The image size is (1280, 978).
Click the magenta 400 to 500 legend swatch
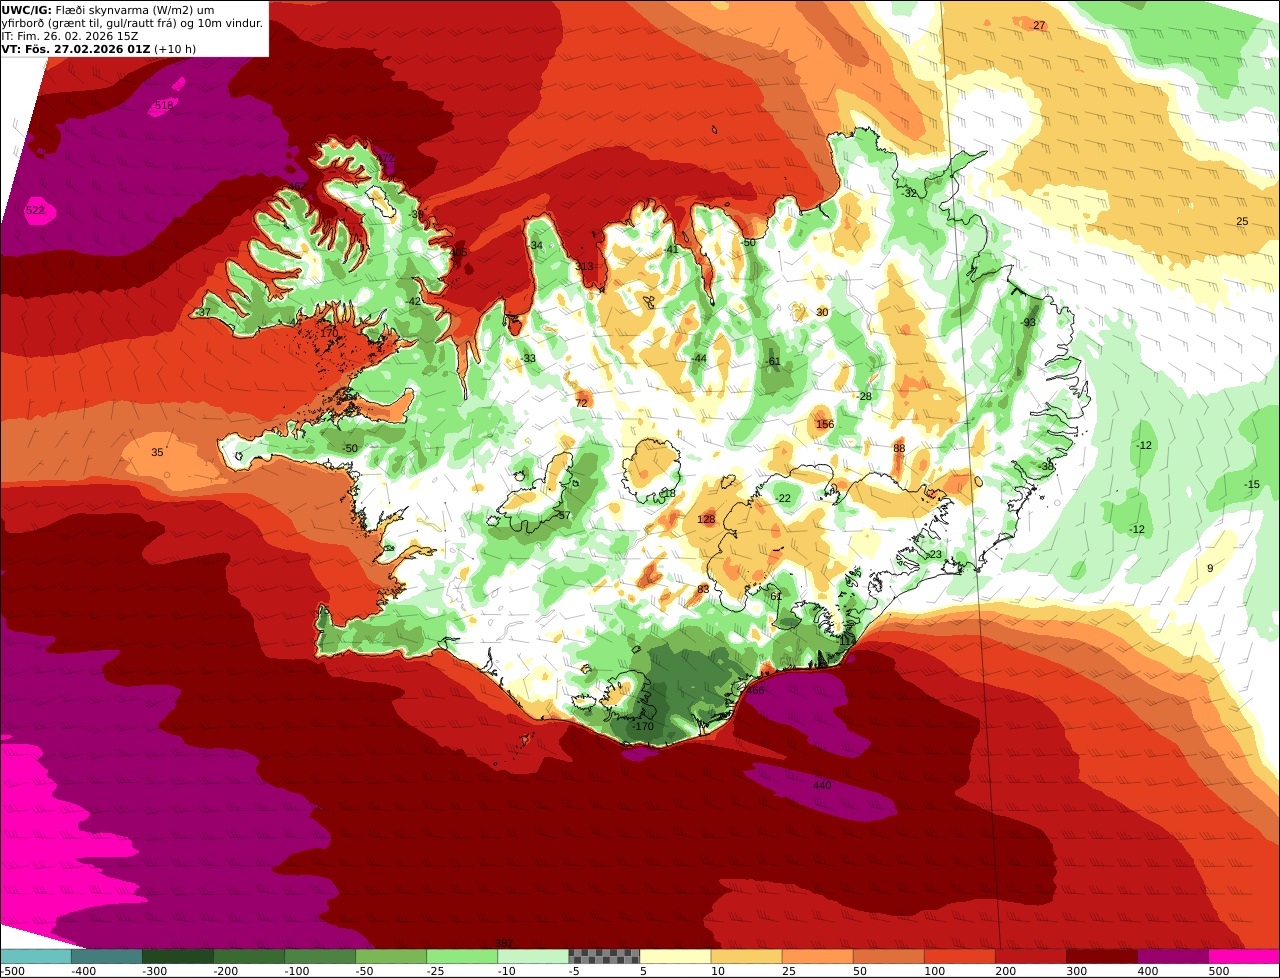[1173, 956]
